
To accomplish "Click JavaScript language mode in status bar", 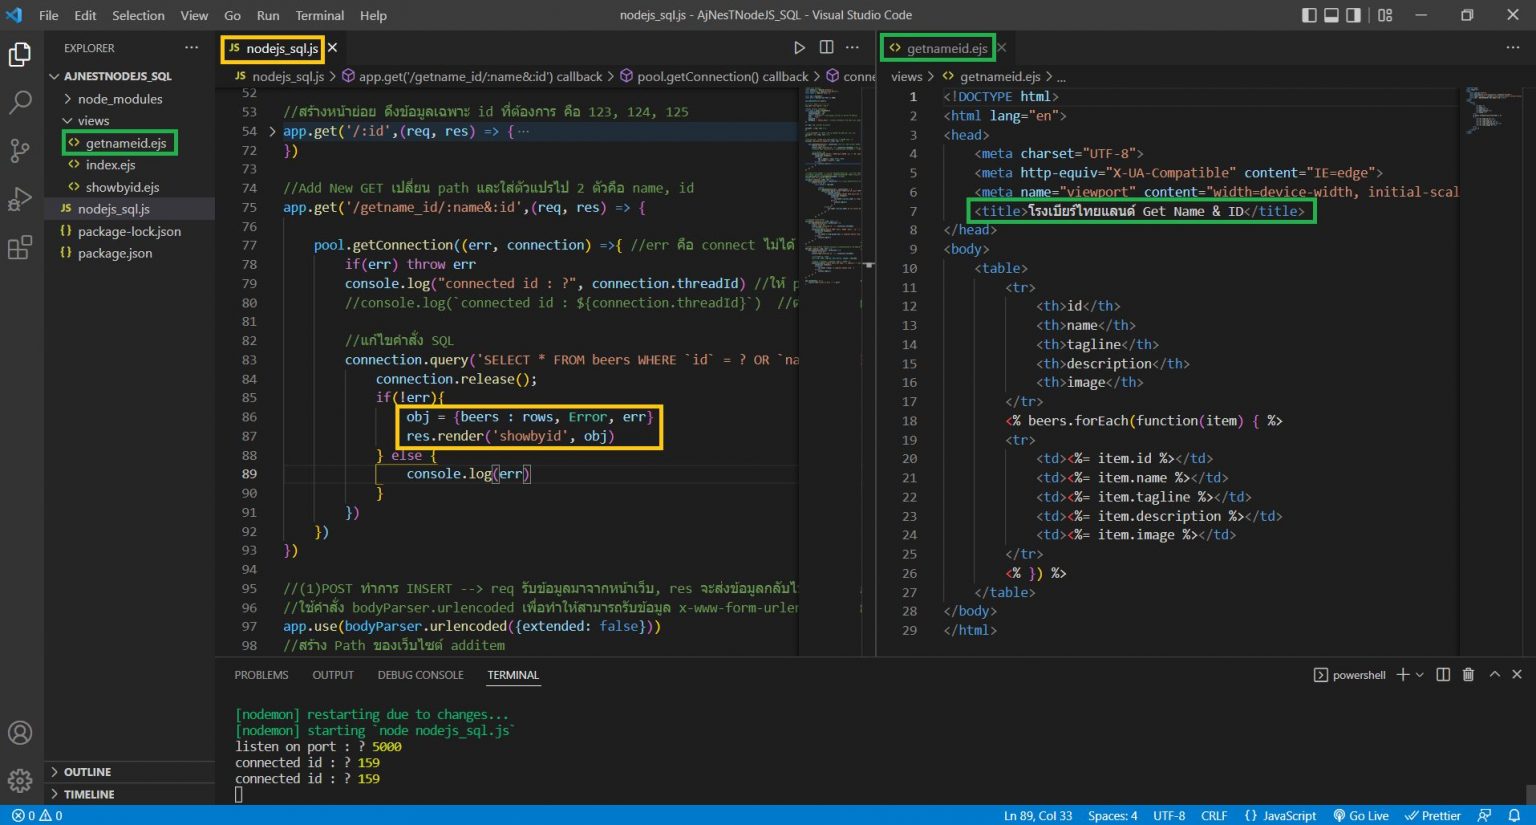I will click(x=1281, y=816).
